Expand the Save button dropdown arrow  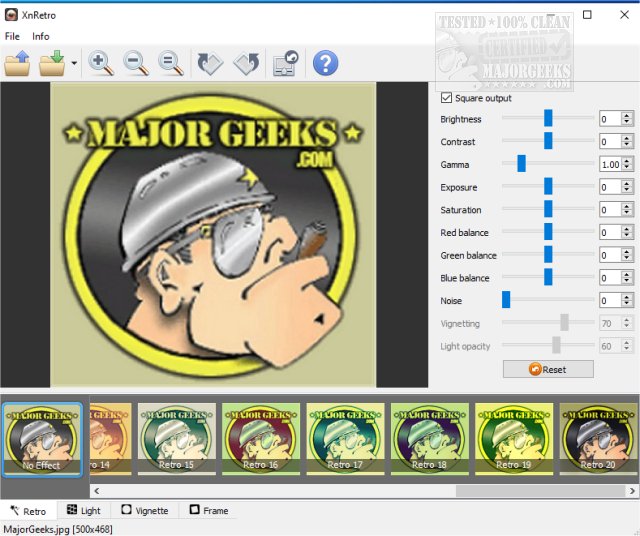(x=74, y=64)
